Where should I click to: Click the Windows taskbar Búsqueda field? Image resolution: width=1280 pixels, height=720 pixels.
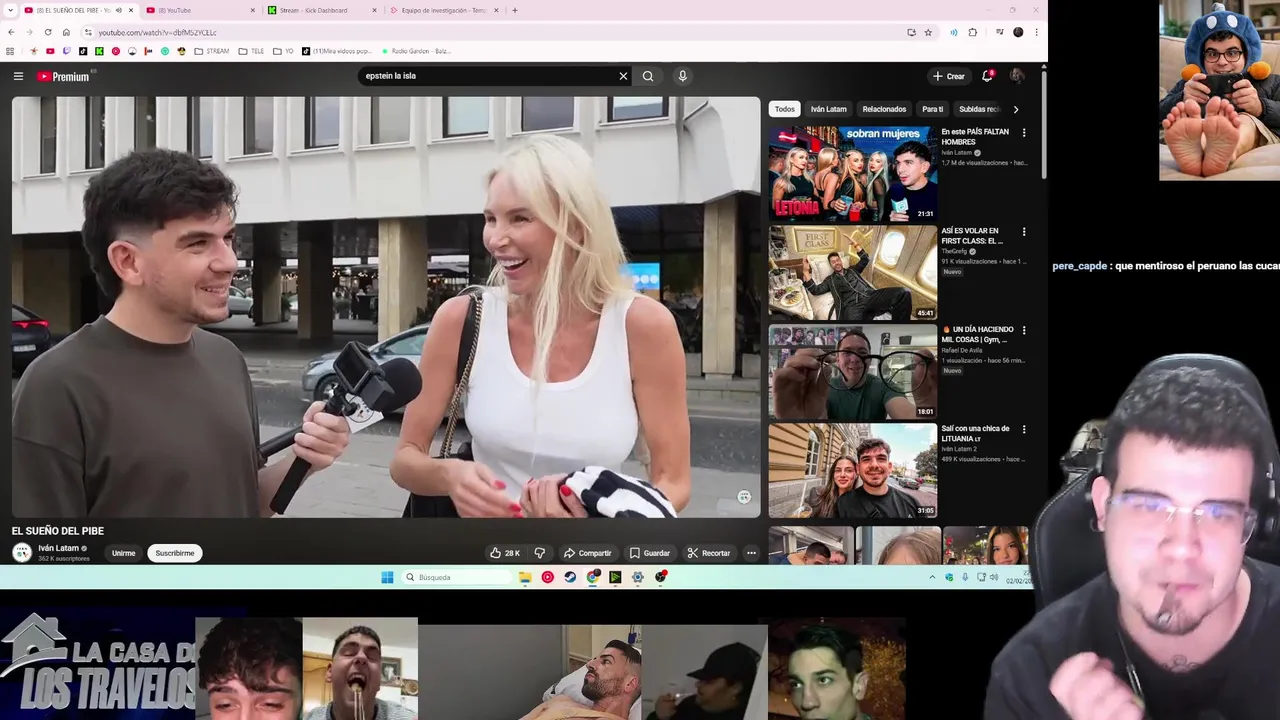[457, 577]
